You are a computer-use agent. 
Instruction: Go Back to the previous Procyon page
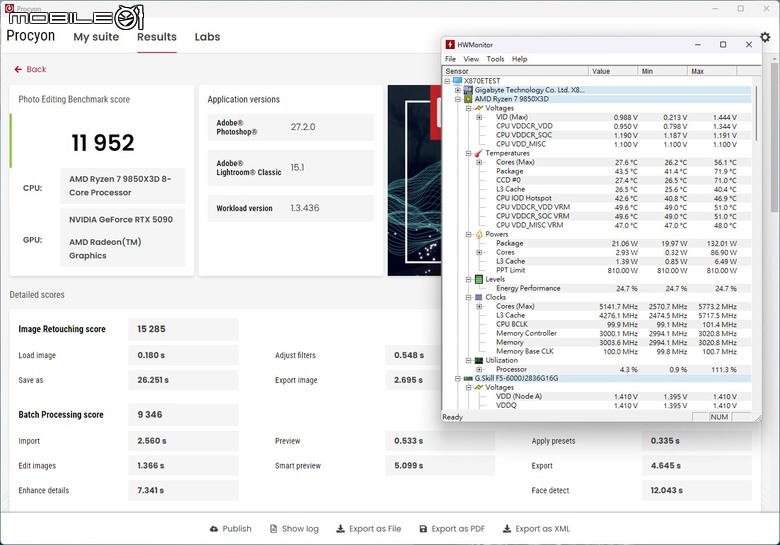30,69
